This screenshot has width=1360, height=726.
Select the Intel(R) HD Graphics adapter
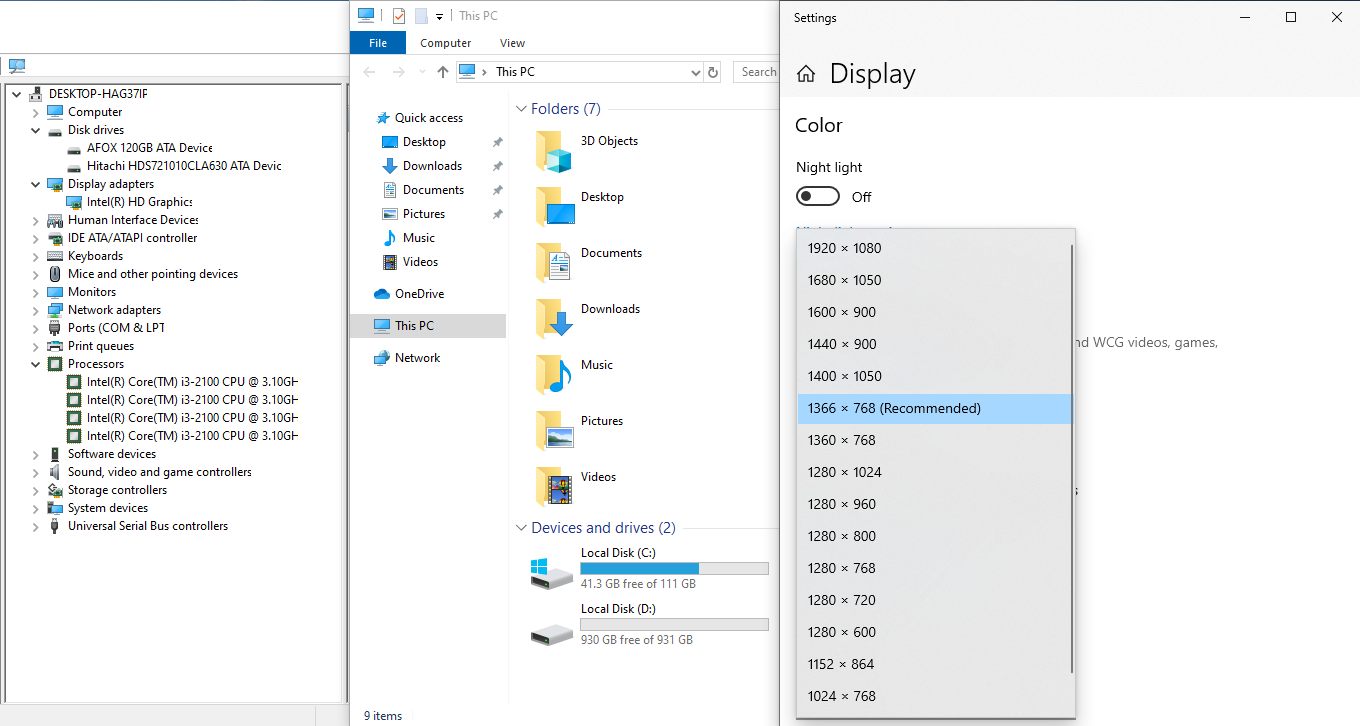click(x=139, y=202)
